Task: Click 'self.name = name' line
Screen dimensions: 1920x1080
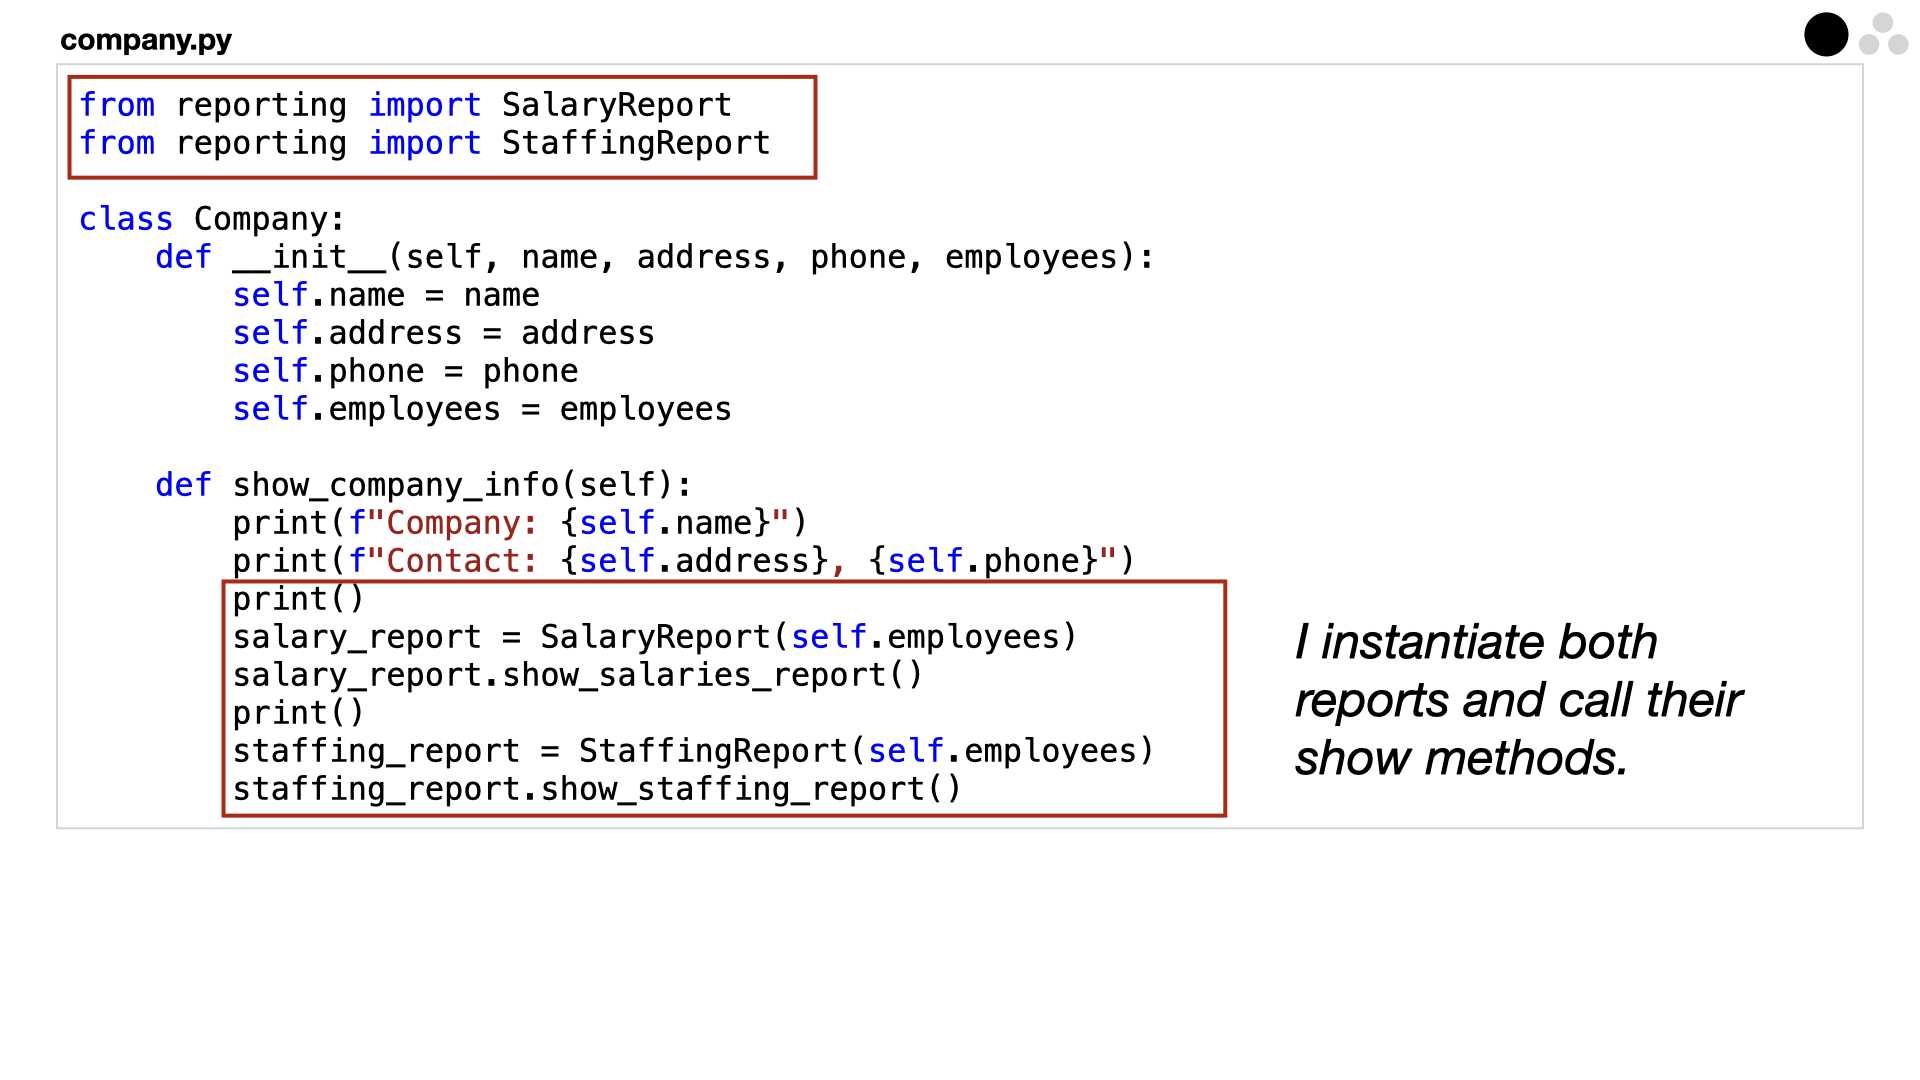Action: 386,295
